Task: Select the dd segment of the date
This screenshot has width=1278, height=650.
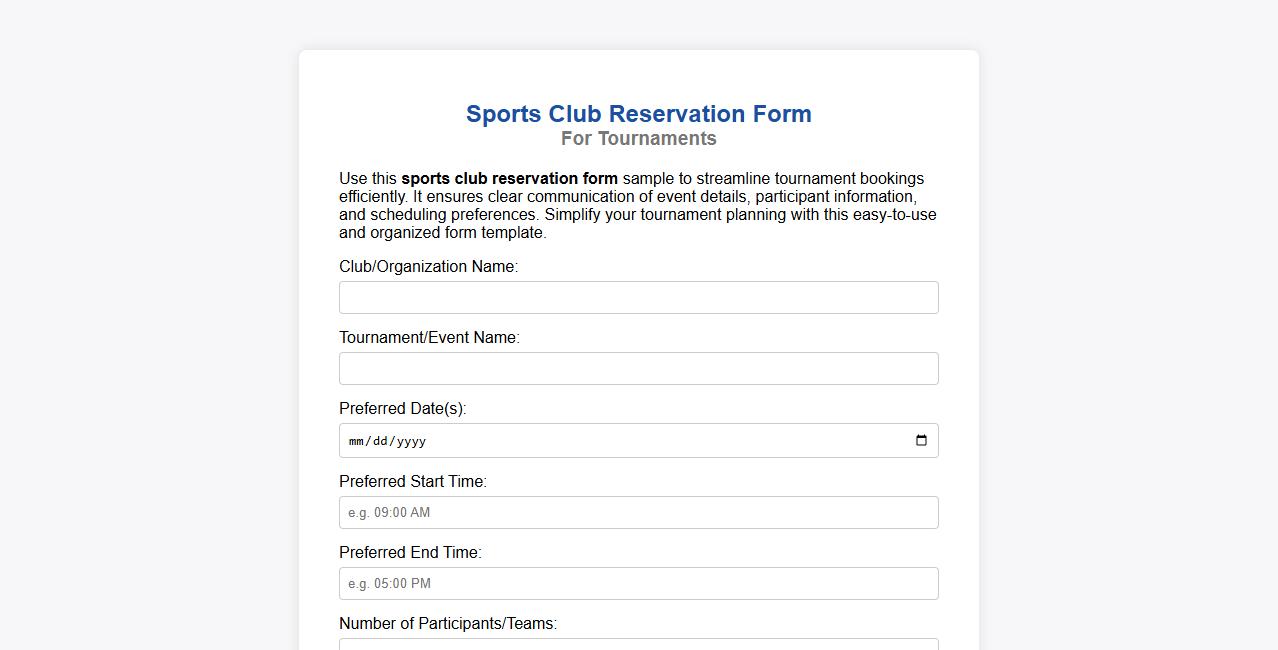Action: (381, 440)
